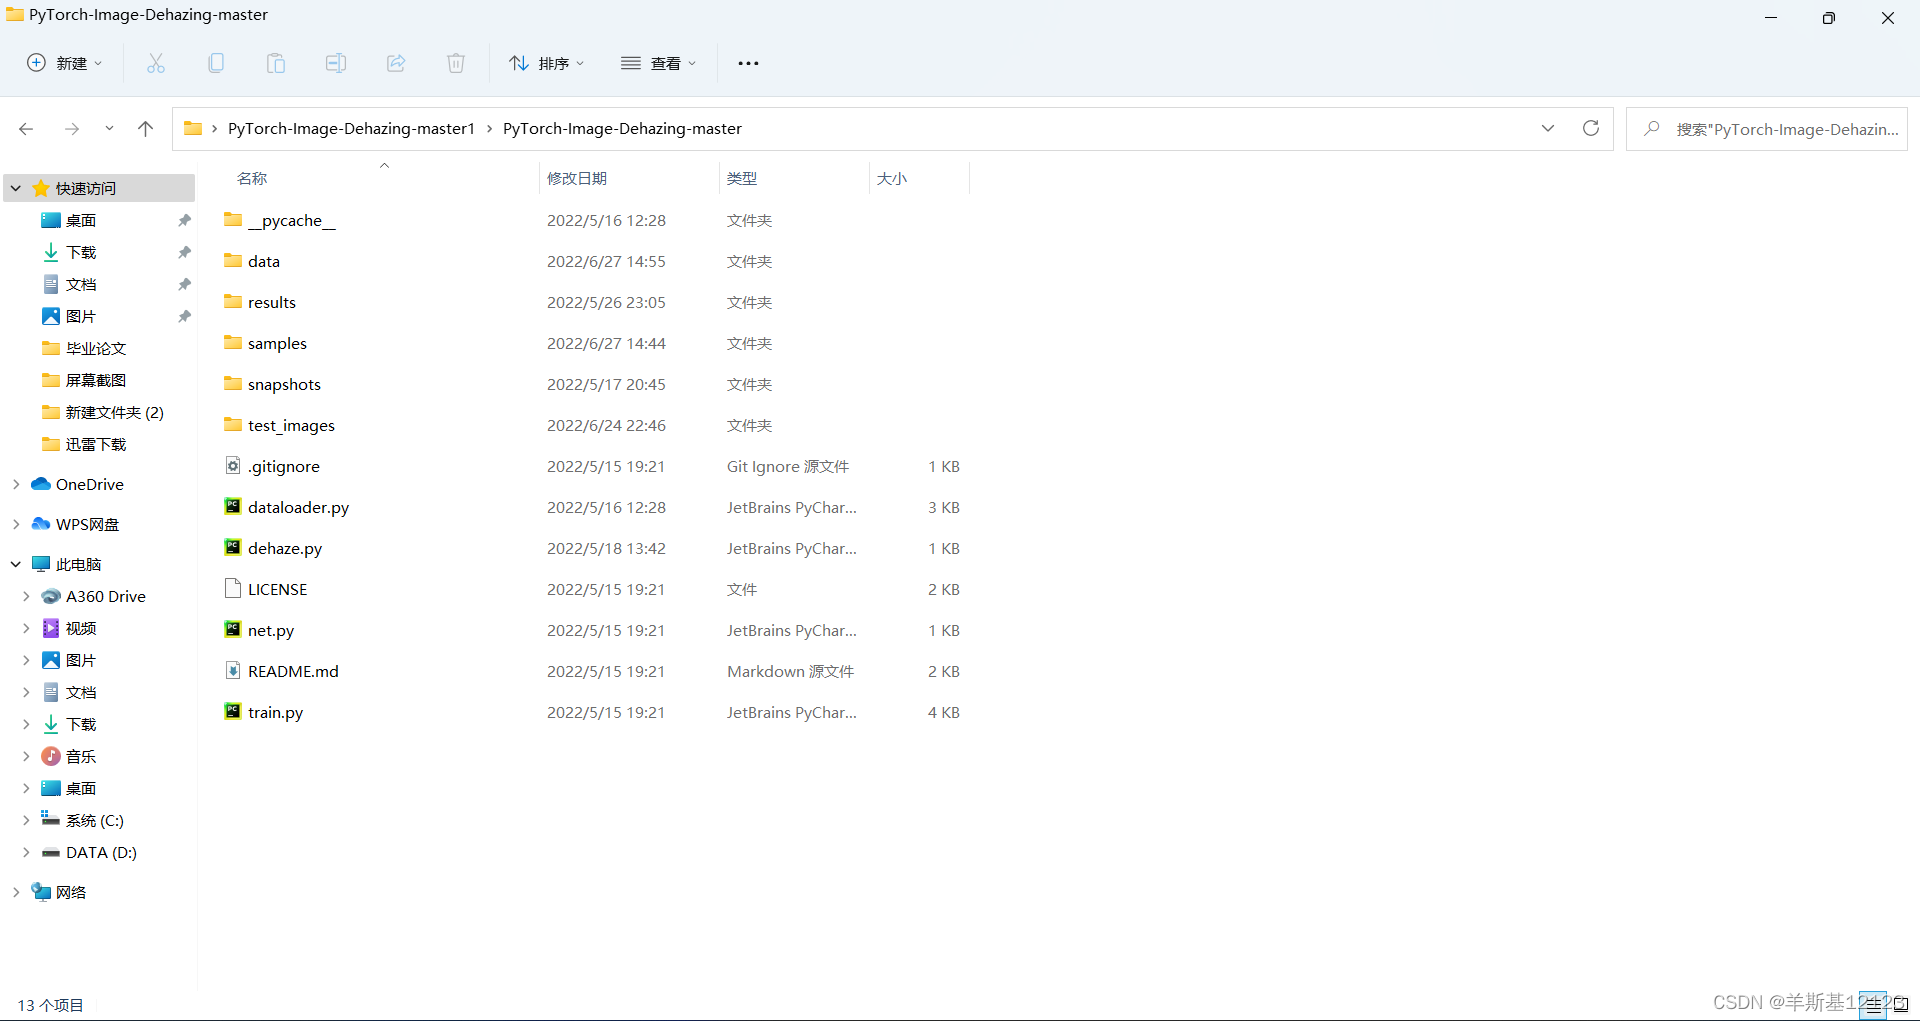1920x1021 pixels.
Task: Select the .gitignore file icon
Action: (232, 465)
